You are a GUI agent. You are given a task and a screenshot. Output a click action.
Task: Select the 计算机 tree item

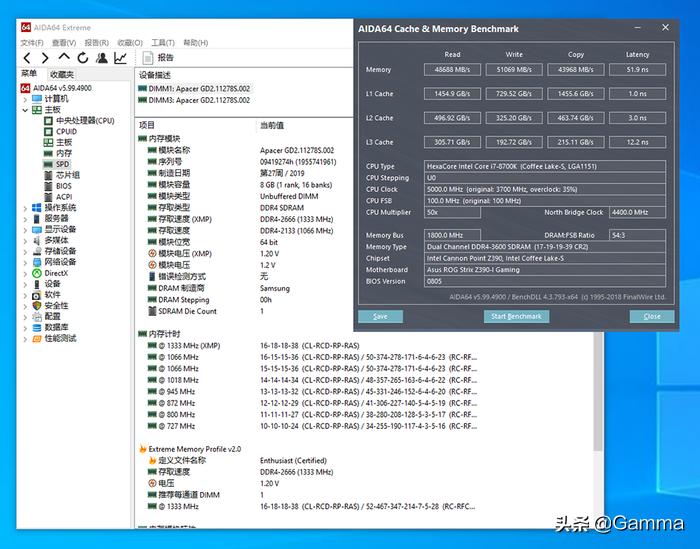pos(56,99)
